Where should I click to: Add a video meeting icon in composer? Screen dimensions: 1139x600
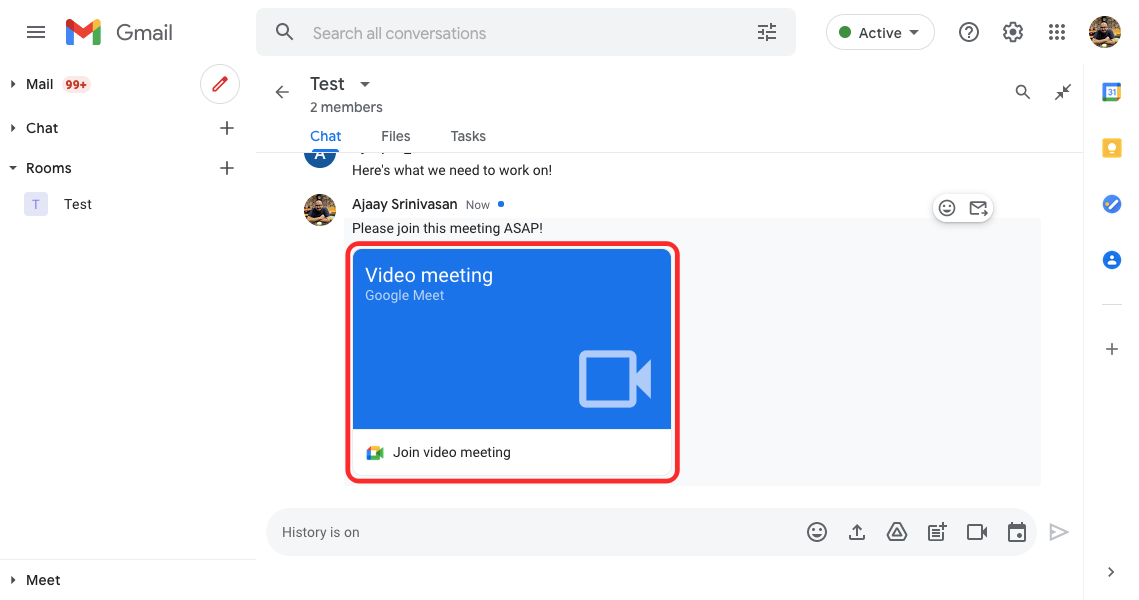(977, 532)
